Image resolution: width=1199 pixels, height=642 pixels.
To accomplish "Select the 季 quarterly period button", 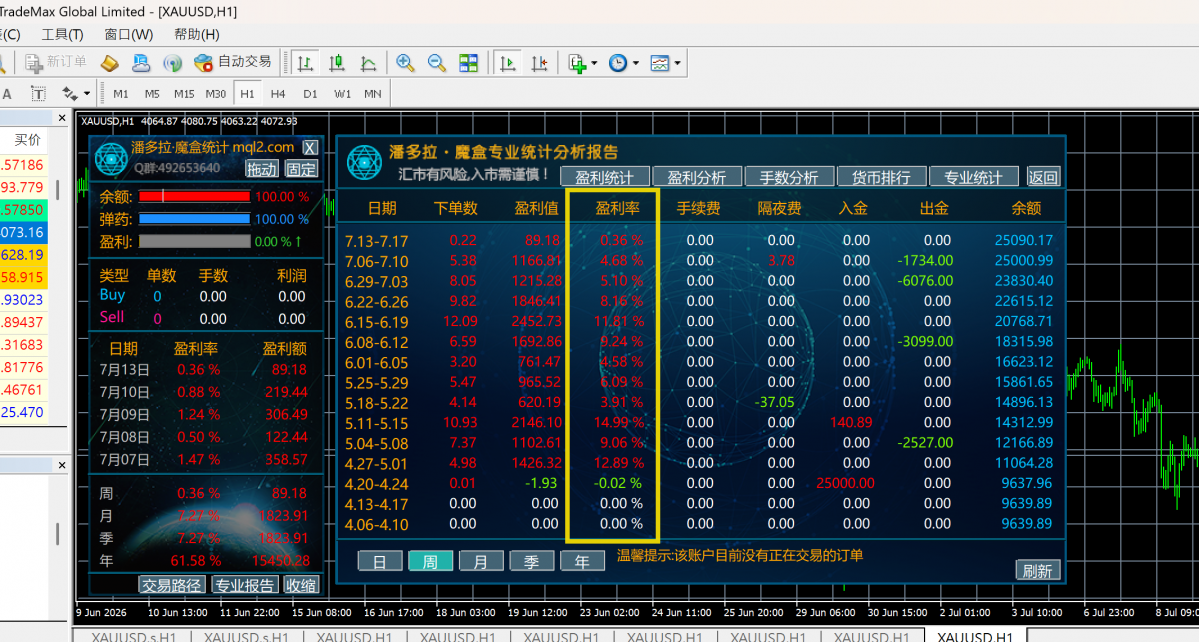I will point(531,562).
